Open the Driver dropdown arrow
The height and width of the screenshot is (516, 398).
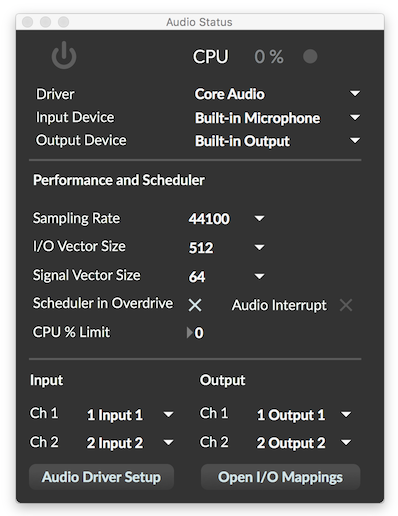pos(355,94)
